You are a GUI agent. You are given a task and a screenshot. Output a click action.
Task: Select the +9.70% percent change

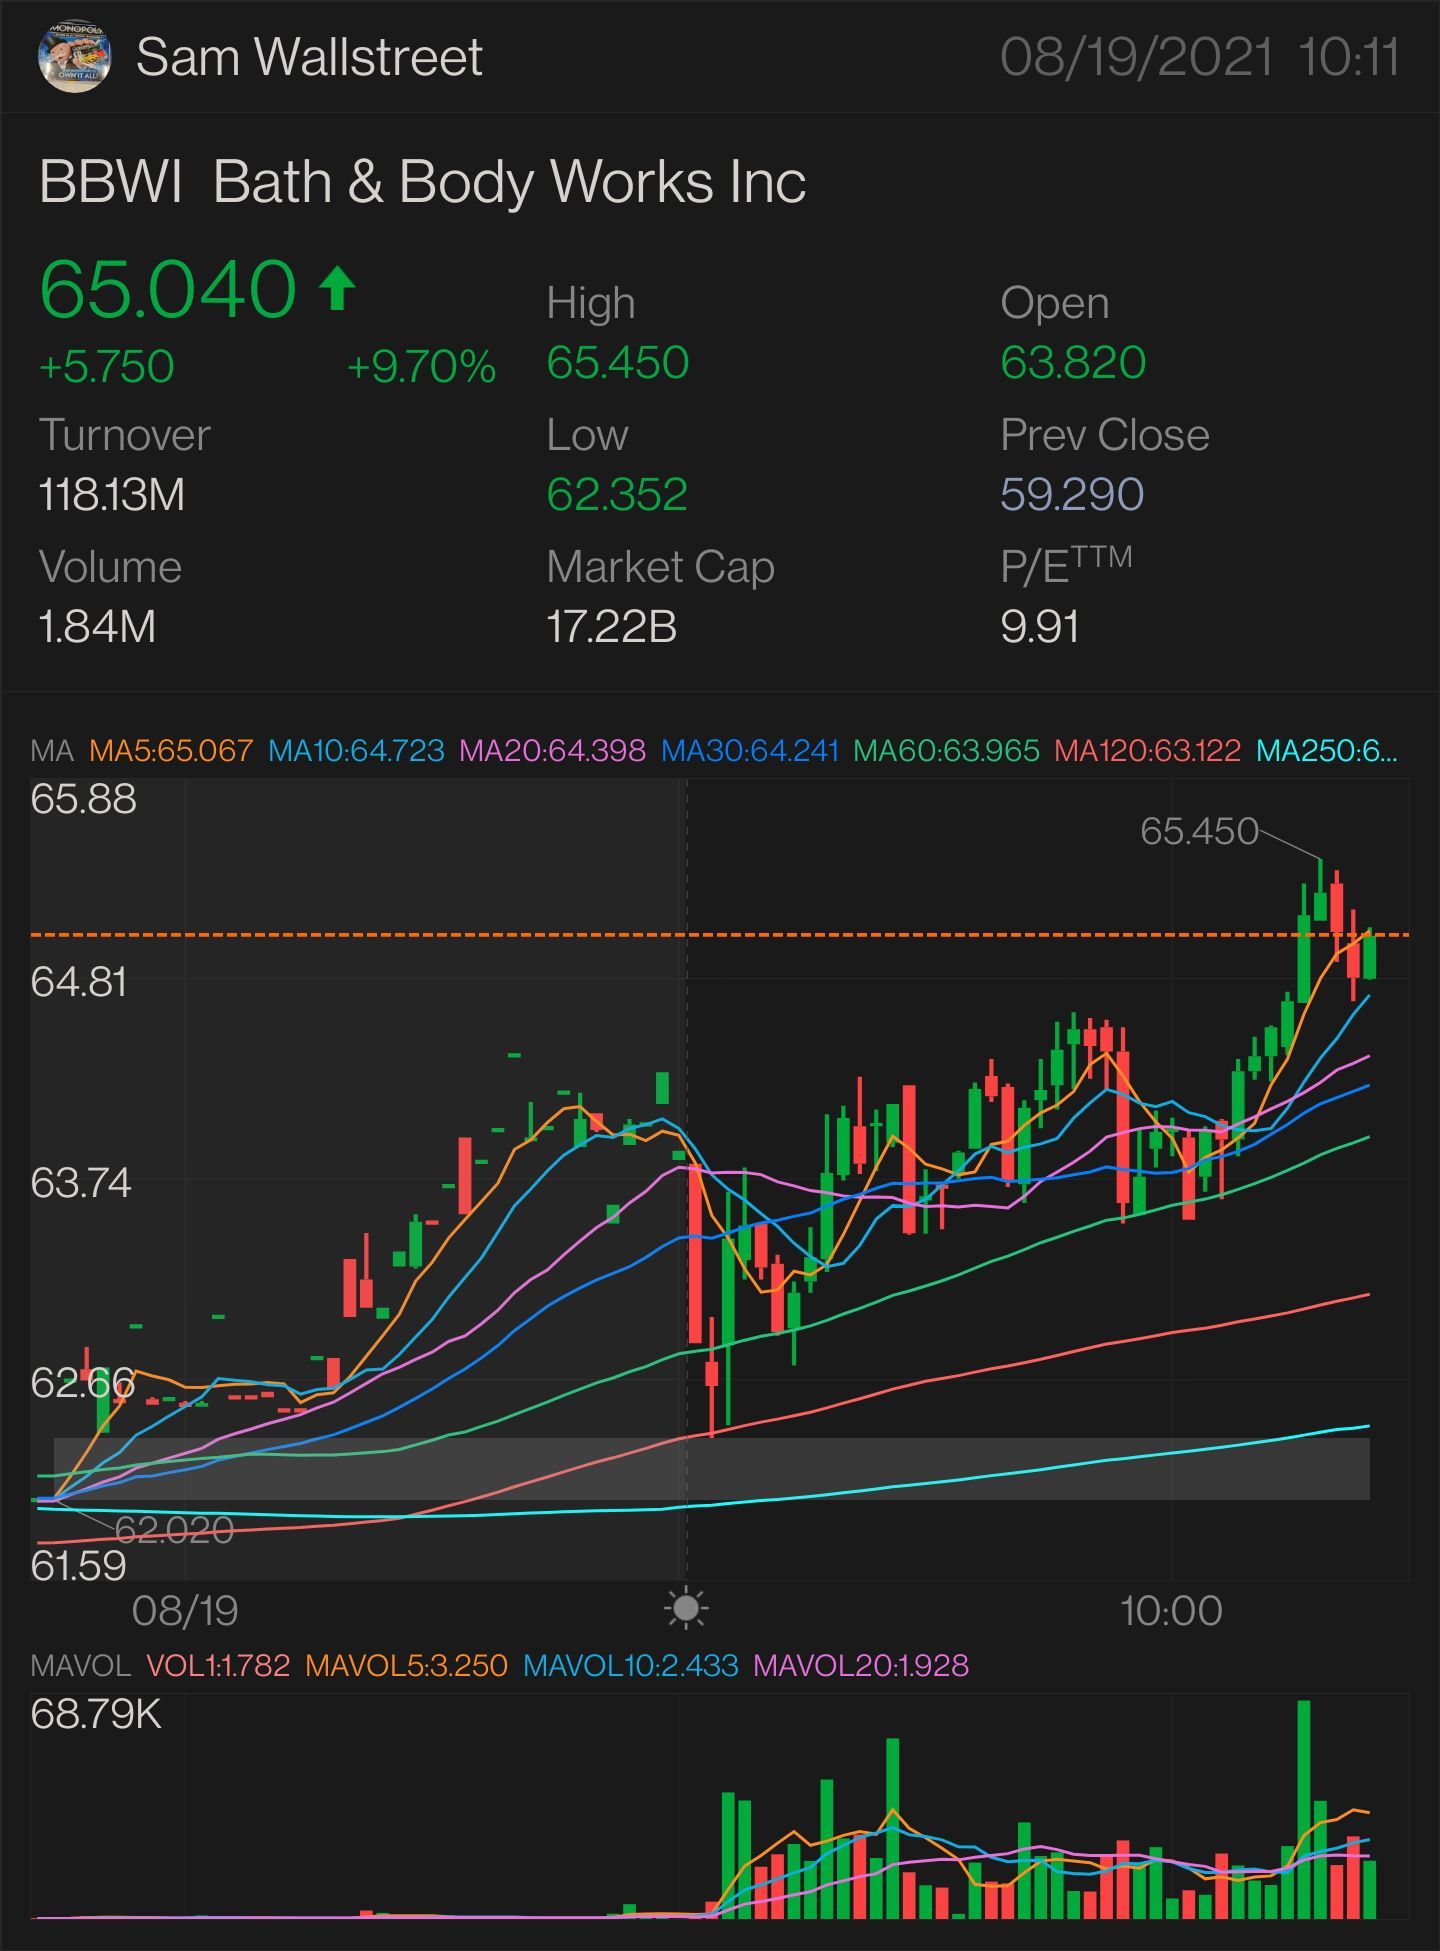tap(421, 367)
